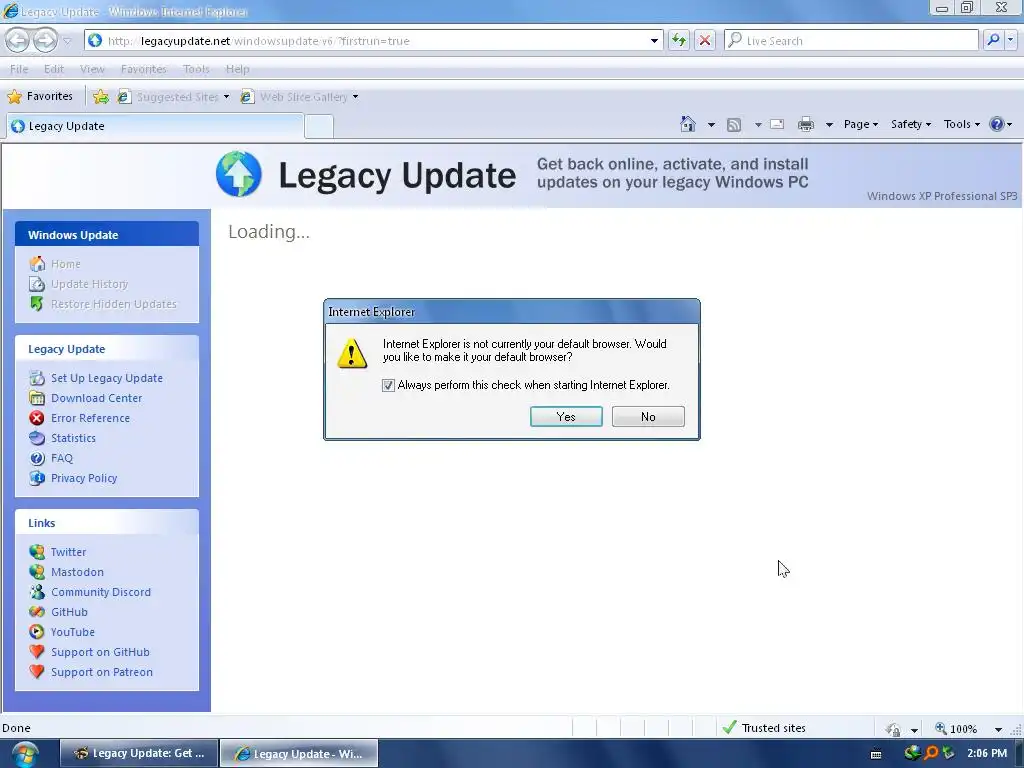
Task: Open the Tools menu in menu bar
Action: click(196, 69)
